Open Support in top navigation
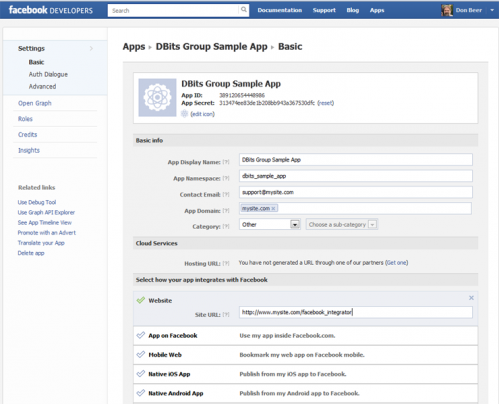 pyautogui.click(x=324, y=10)
